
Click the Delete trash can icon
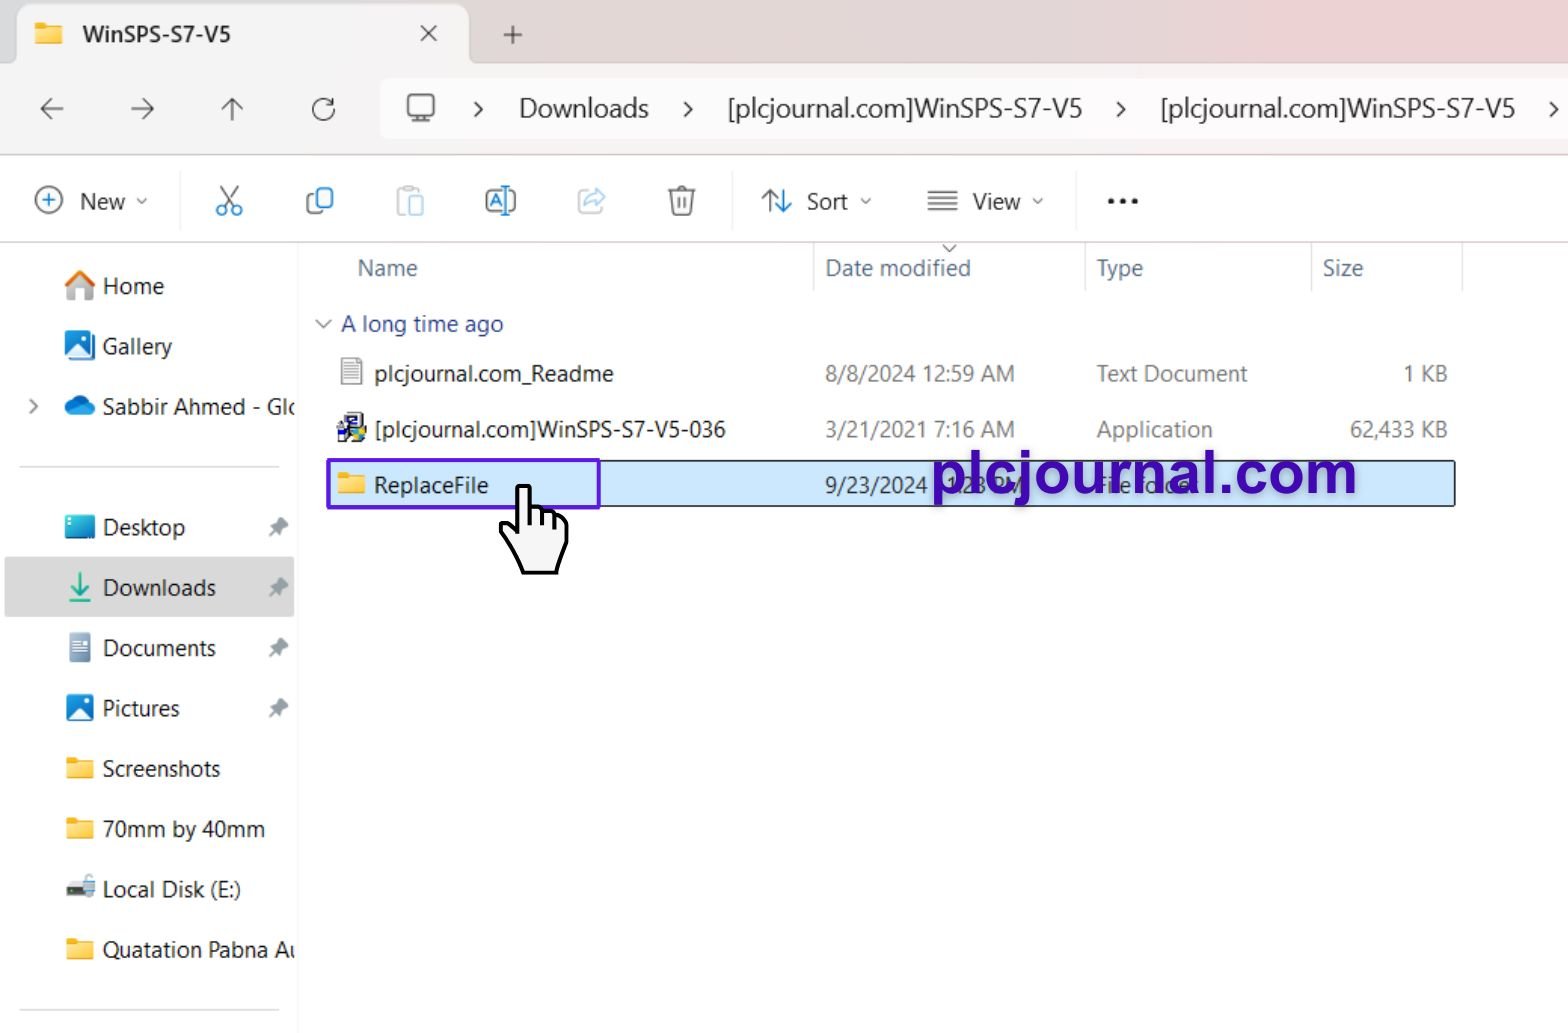coord(681,201)
